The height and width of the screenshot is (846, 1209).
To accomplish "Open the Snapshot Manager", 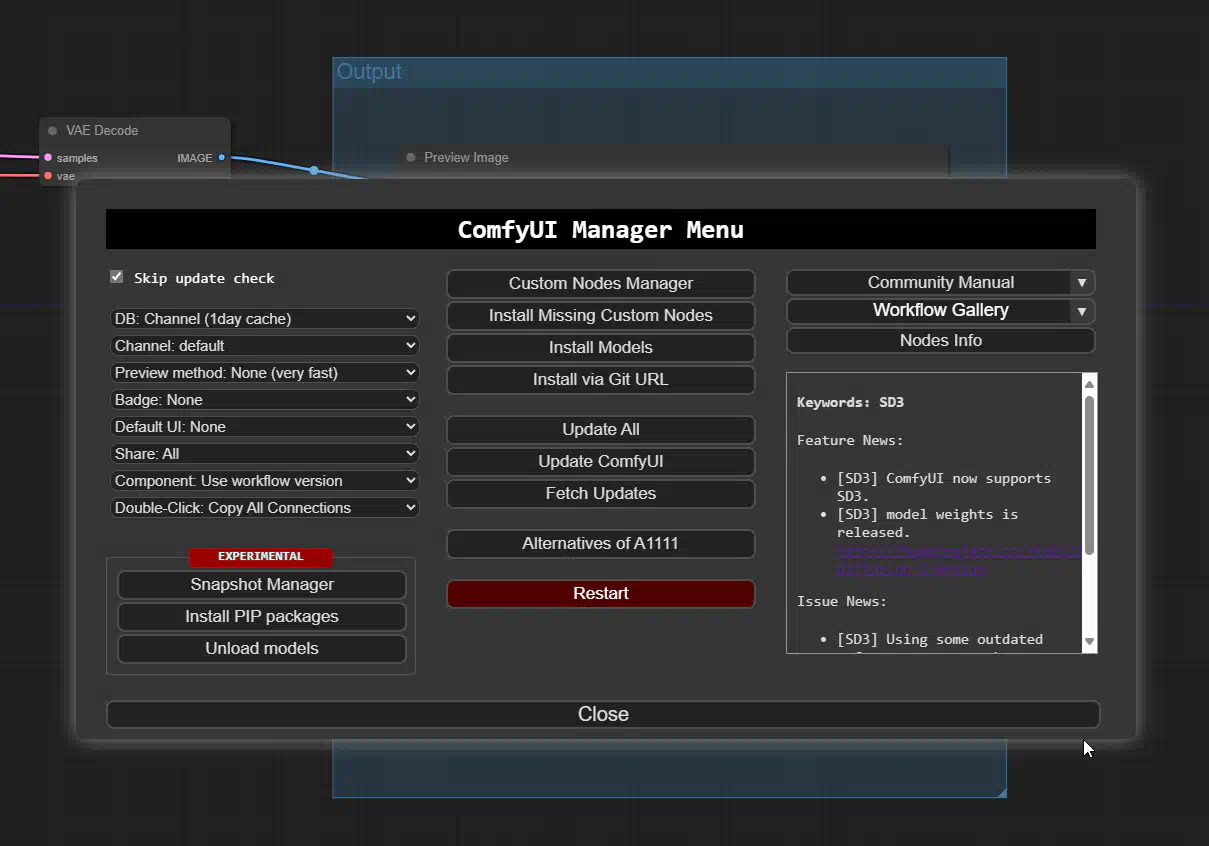I will click(262, 585).
